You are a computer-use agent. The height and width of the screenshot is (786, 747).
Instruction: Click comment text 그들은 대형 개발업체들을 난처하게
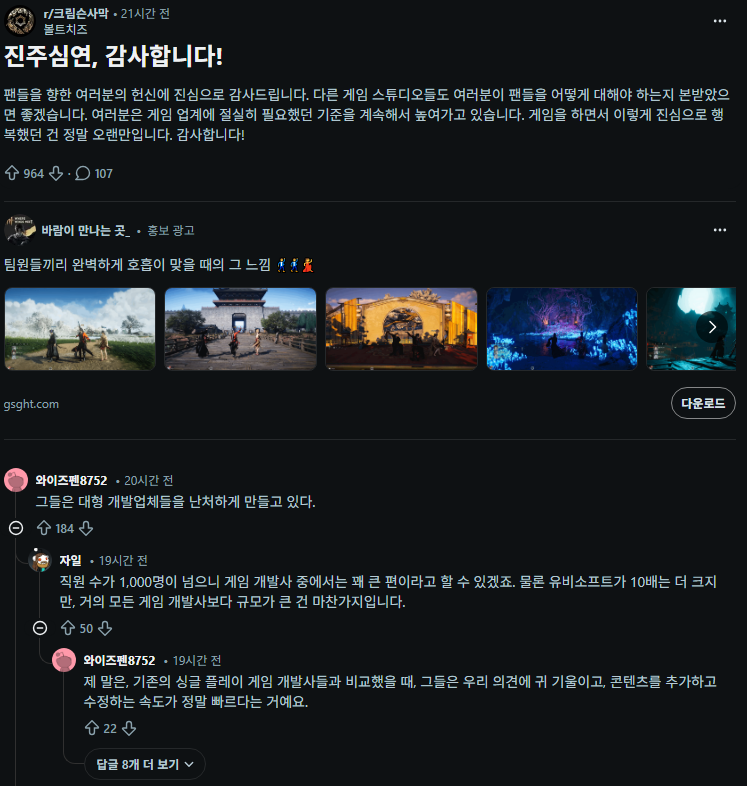pos(175,501)
